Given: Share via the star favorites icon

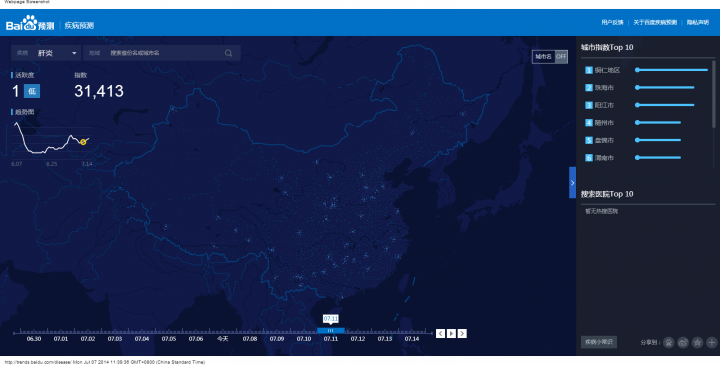Looking at the screenshot, I should 697,342.
